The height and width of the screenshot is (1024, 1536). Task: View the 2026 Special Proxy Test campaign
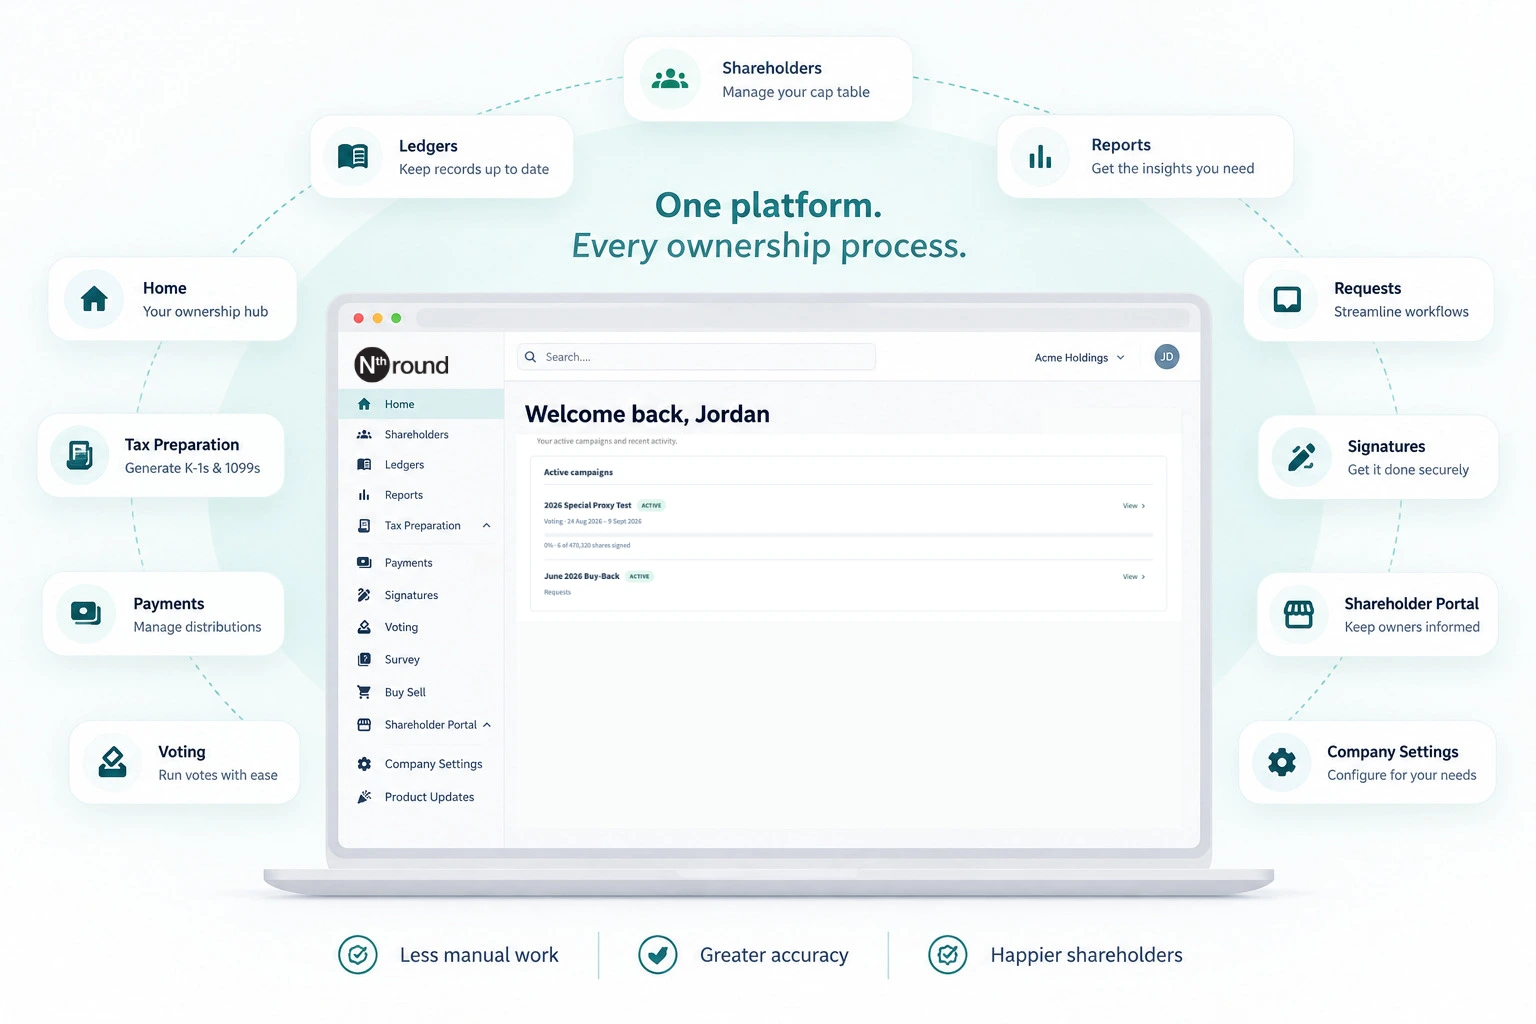pyautogui.click(x=1134, y=506)
